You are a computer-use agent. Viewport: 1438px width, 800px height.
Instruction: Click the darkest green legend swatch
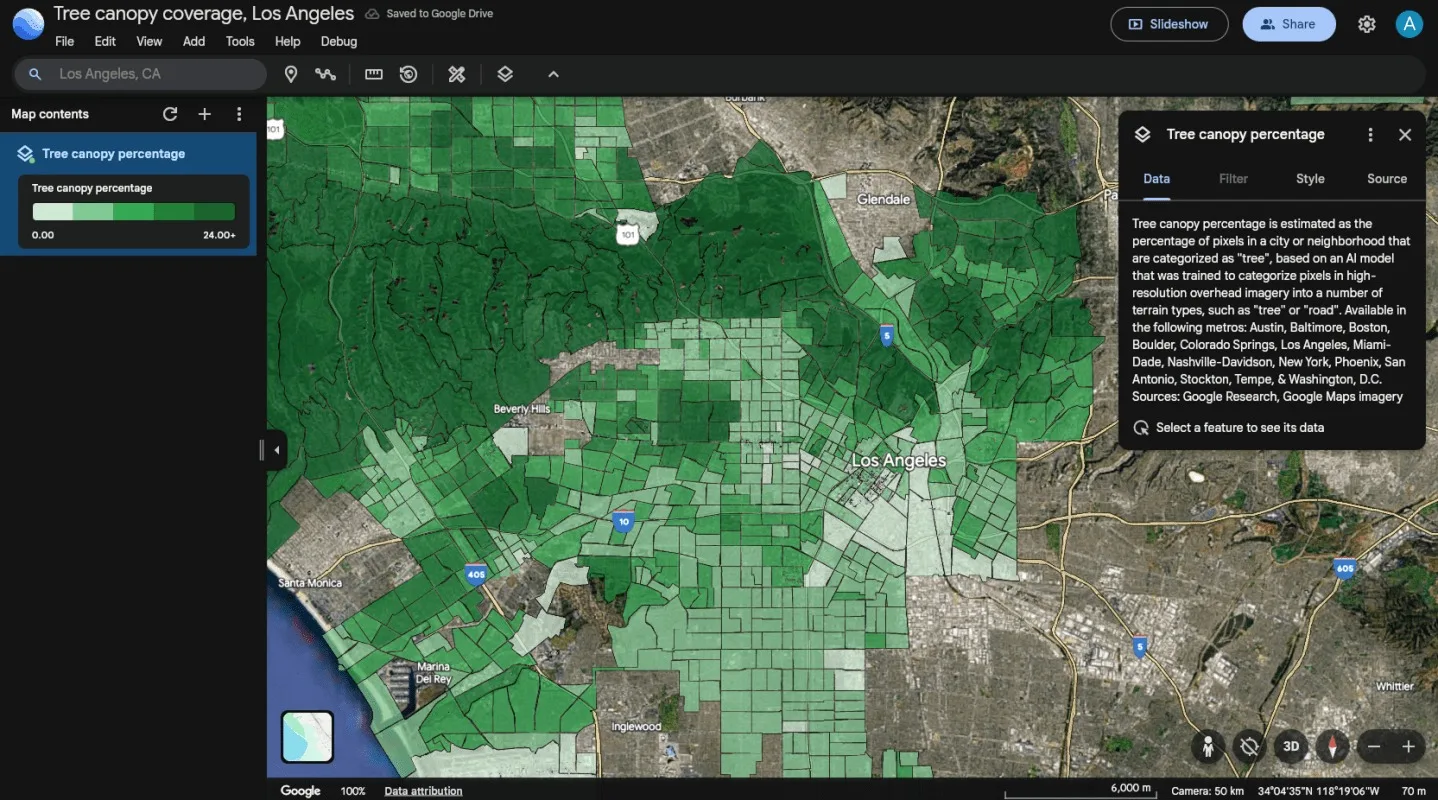coord(215,212)
